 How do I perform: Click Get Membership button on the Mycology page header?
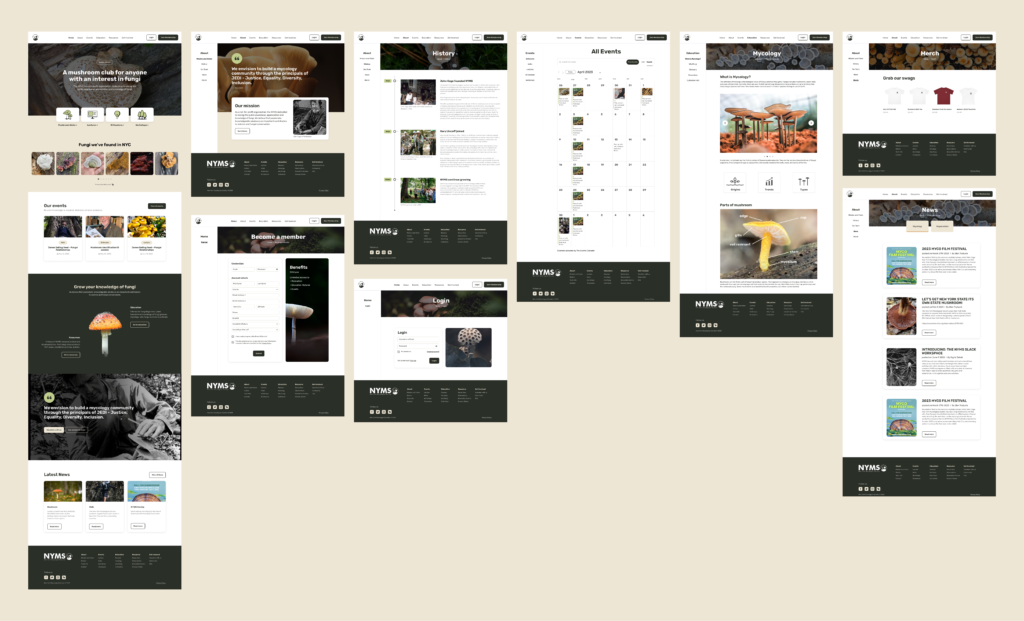820,37
